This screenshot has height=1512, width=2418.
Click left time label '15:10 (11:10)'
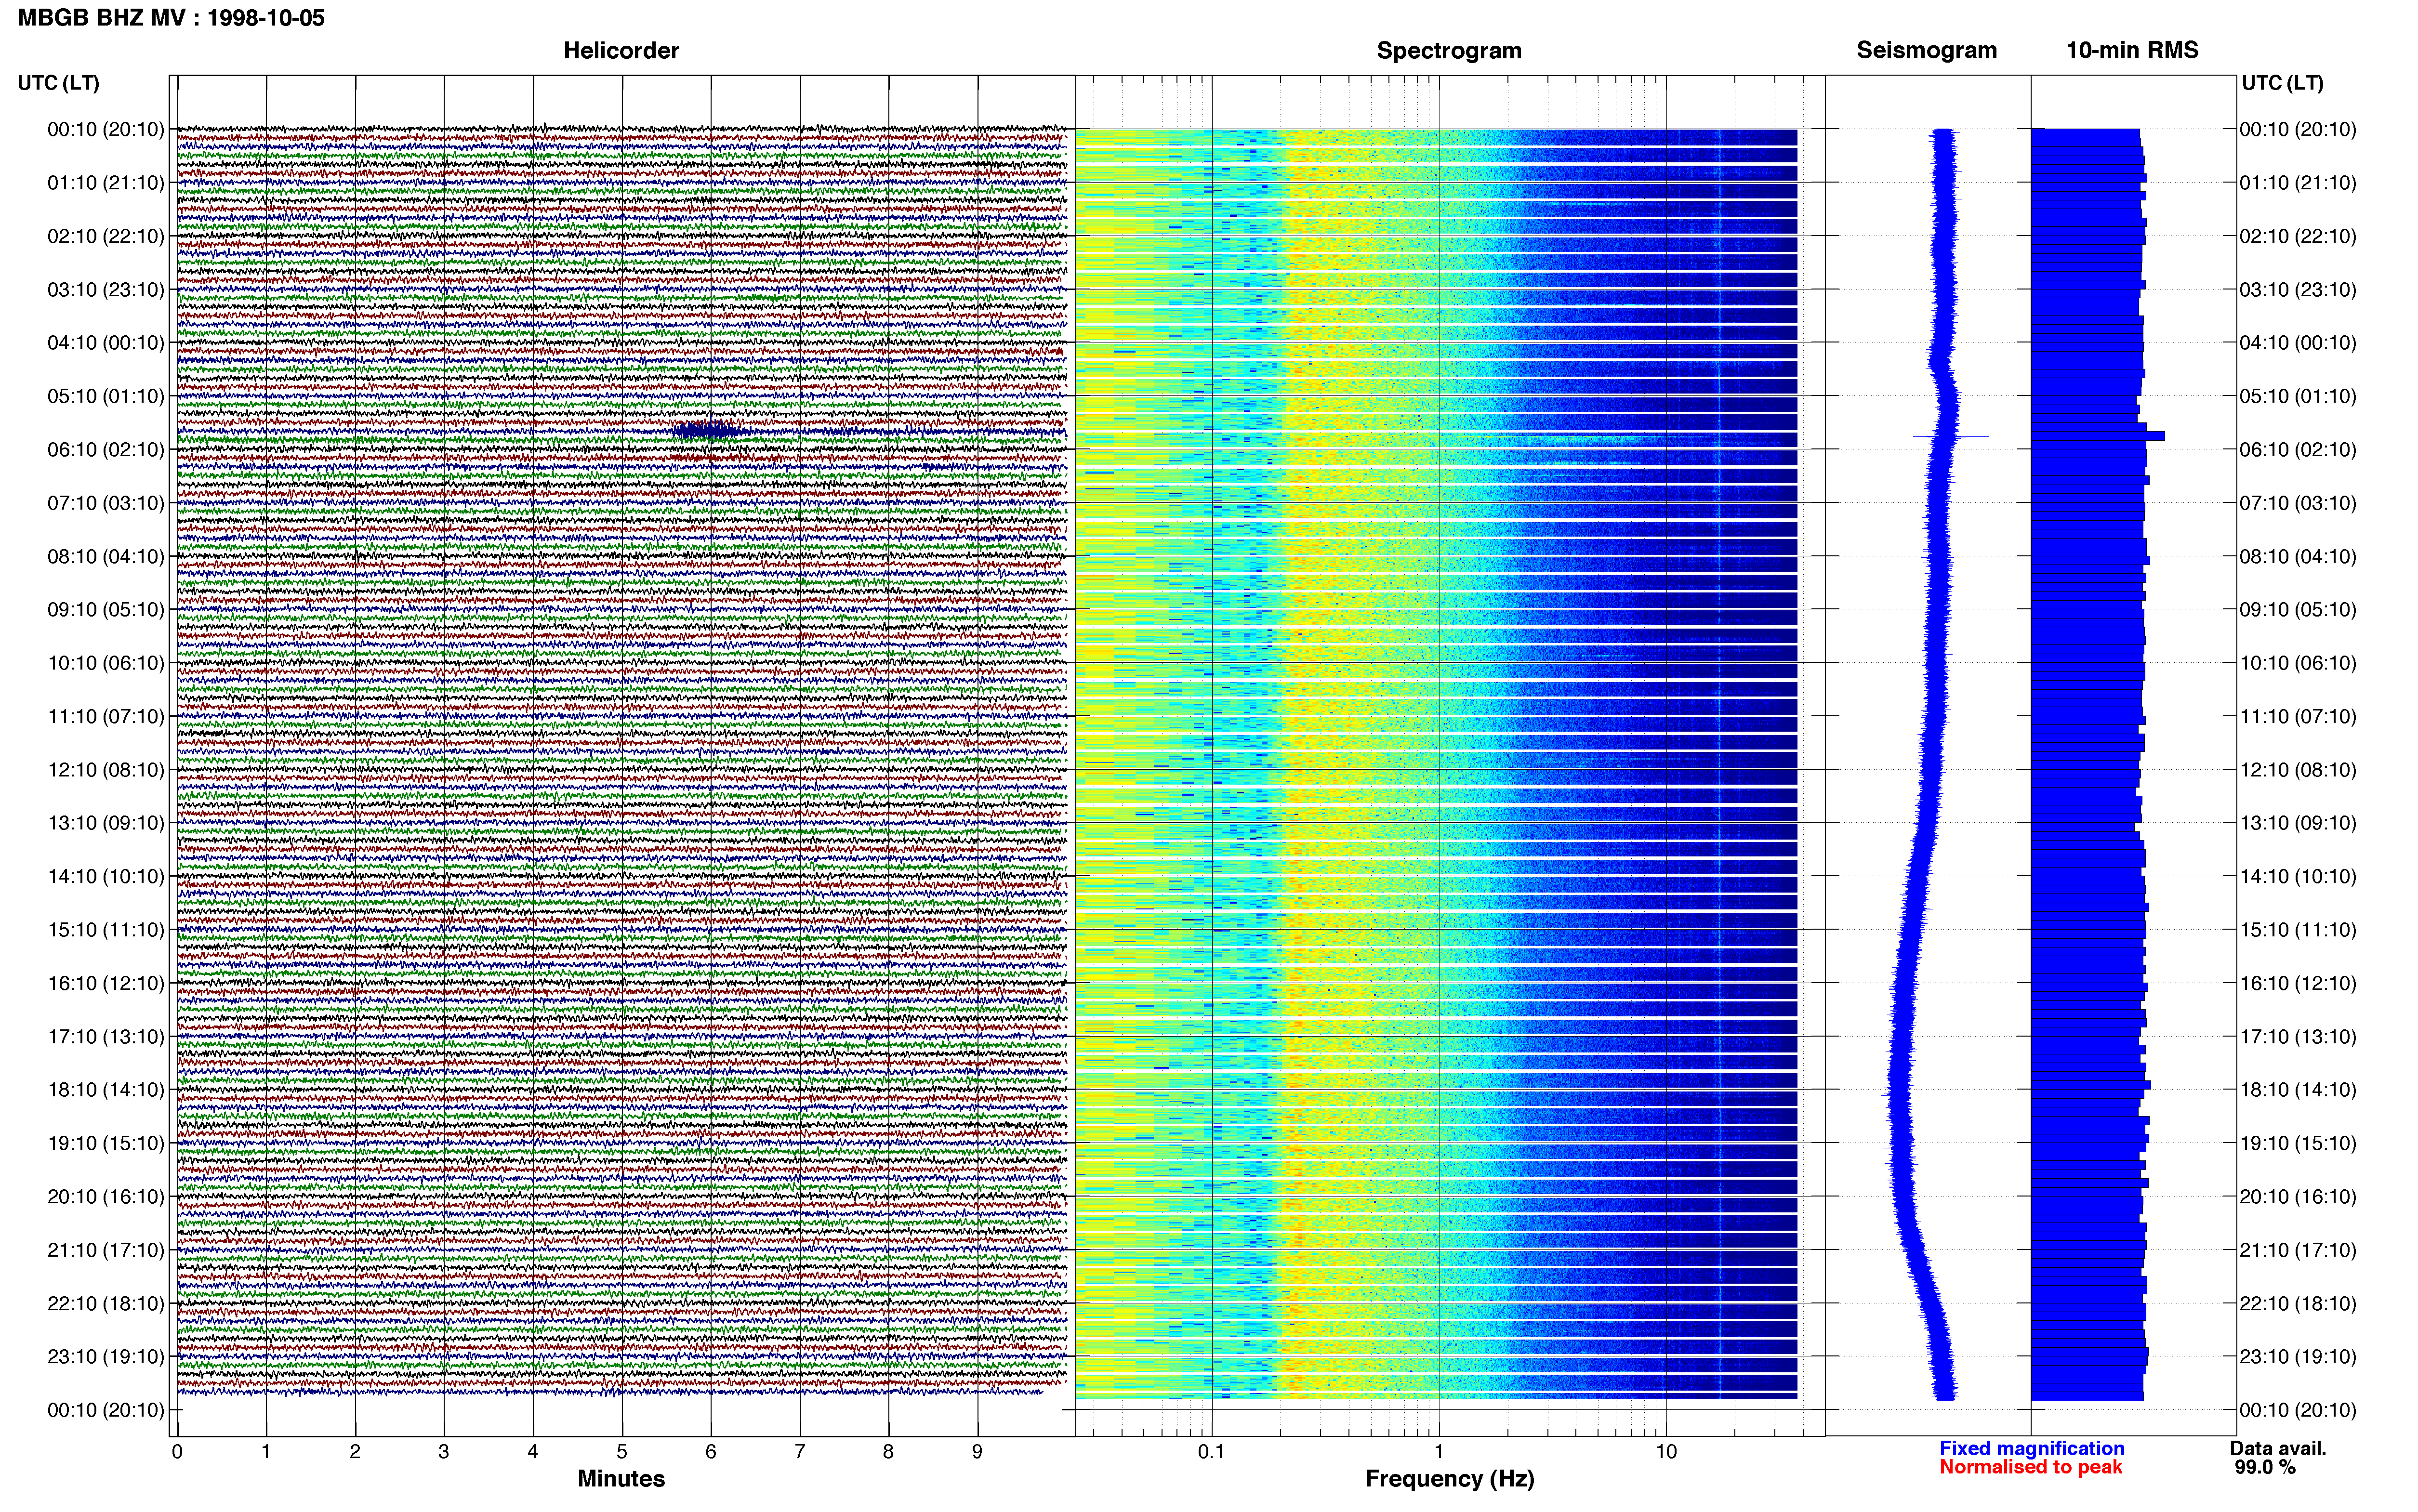pyautogui.click(x=105, y=930)
